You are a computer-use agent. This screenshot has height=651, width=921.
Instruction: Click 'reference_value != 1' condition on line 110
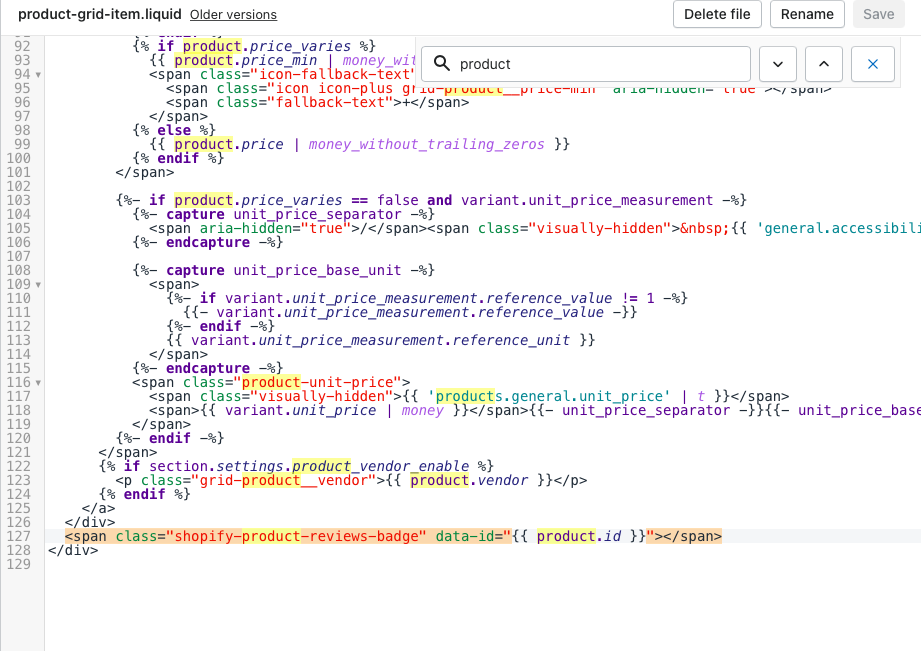pos(570,298)
